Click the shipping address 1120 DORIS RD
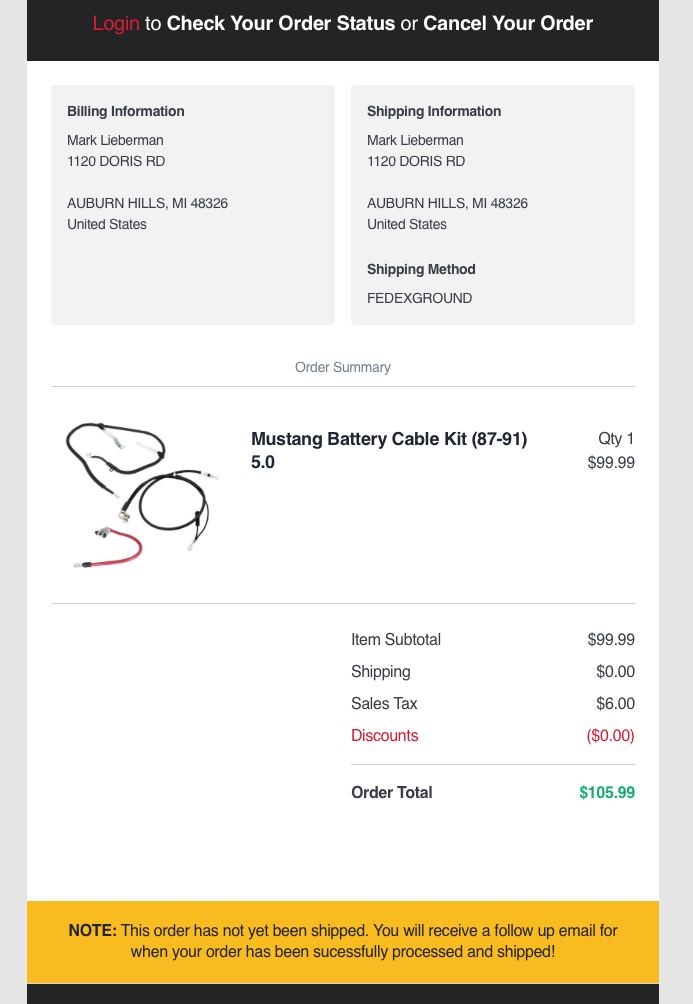This screenshot has height=1004, width=693. (x=416, y=161)
